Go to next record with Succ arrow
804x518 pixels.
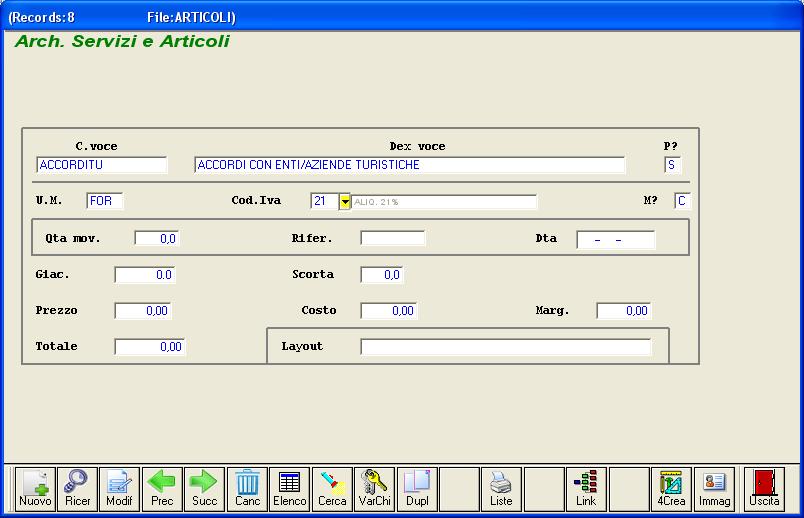click(205, 489)
